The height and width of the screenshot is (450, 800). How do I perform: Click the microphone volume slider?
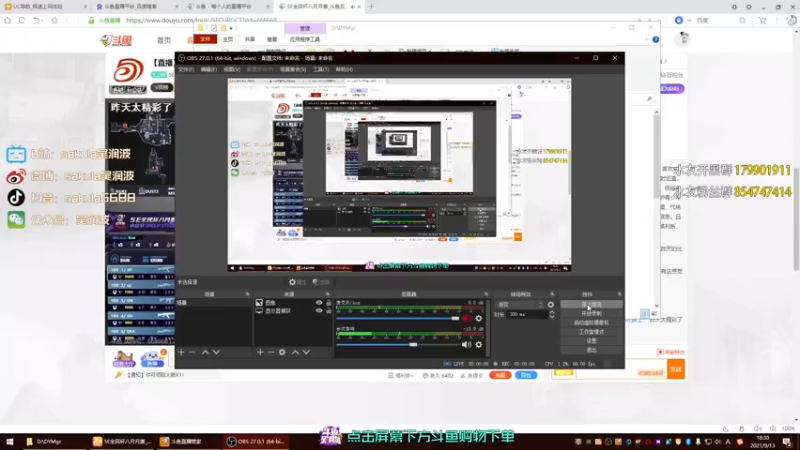pos(397,318)
